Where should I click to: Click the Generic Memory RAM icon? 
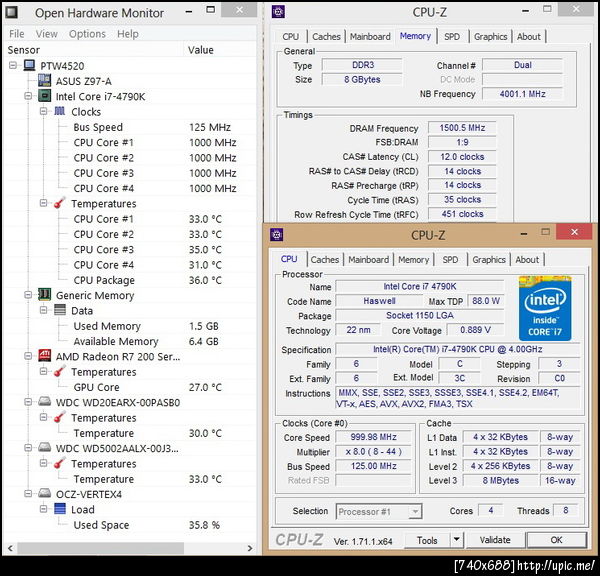(44, 295)
